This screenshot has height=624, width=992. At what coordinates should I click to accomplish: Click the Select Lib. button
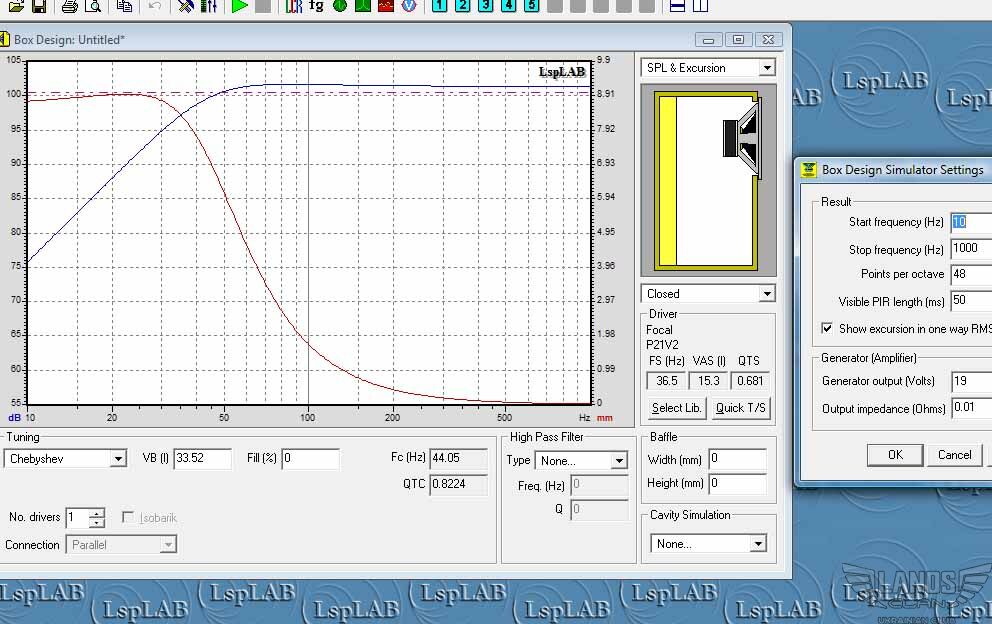click(676, 408)
